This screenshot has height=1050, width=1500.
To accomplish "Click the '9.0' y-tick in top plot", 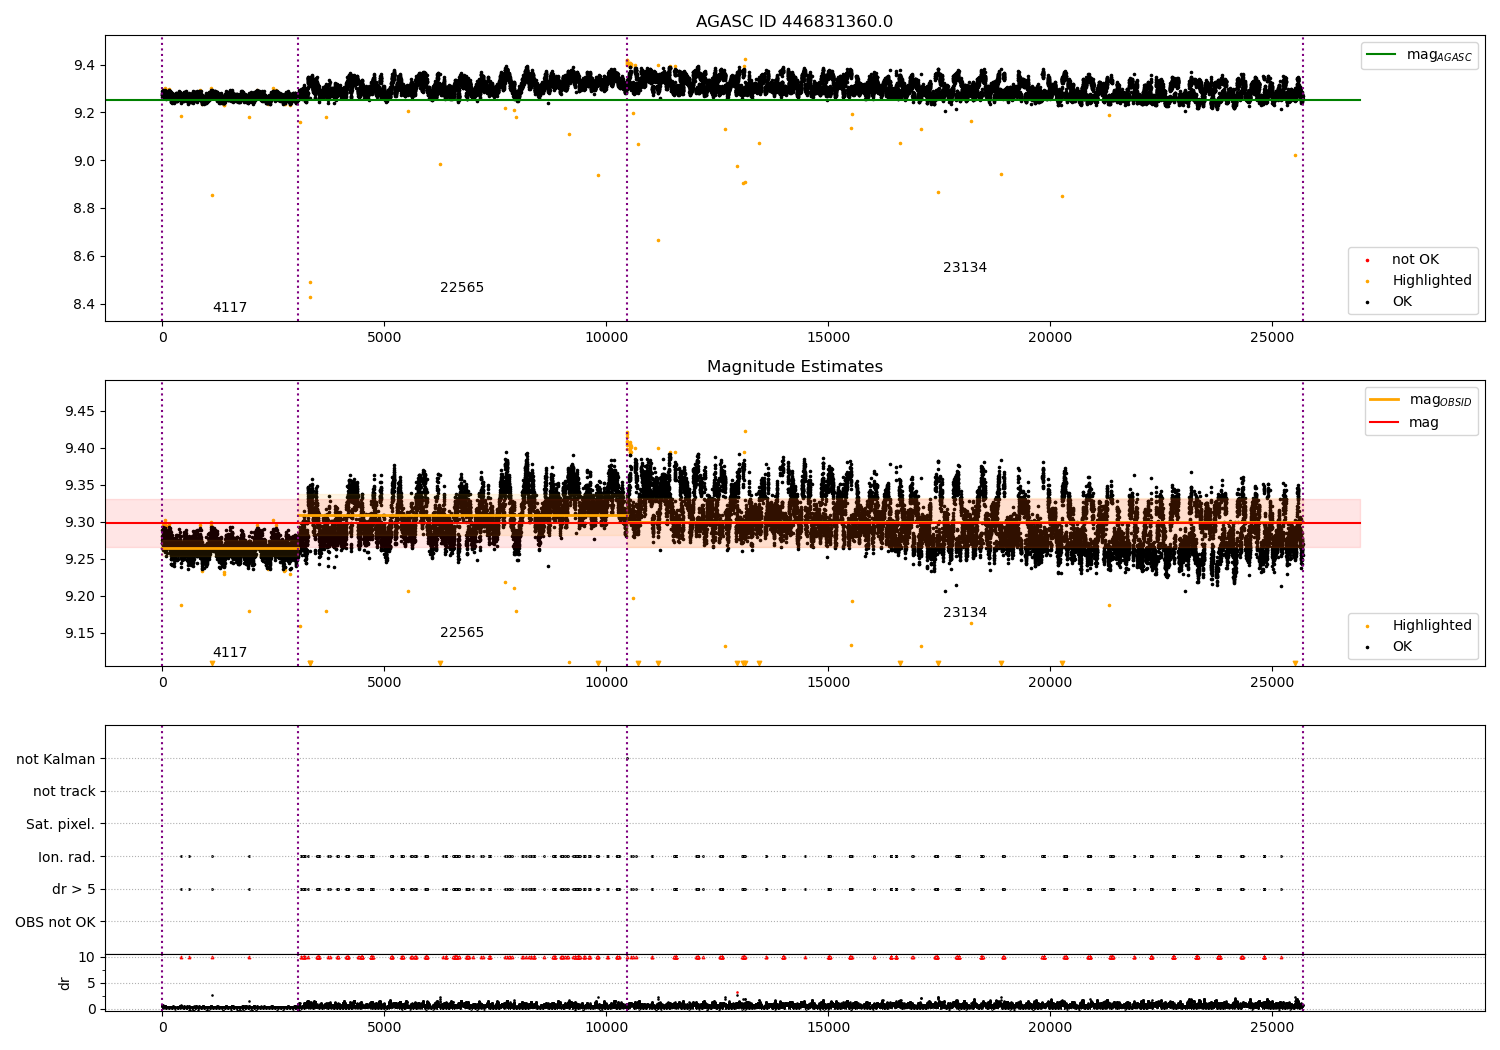I will (x=84, y=161).
